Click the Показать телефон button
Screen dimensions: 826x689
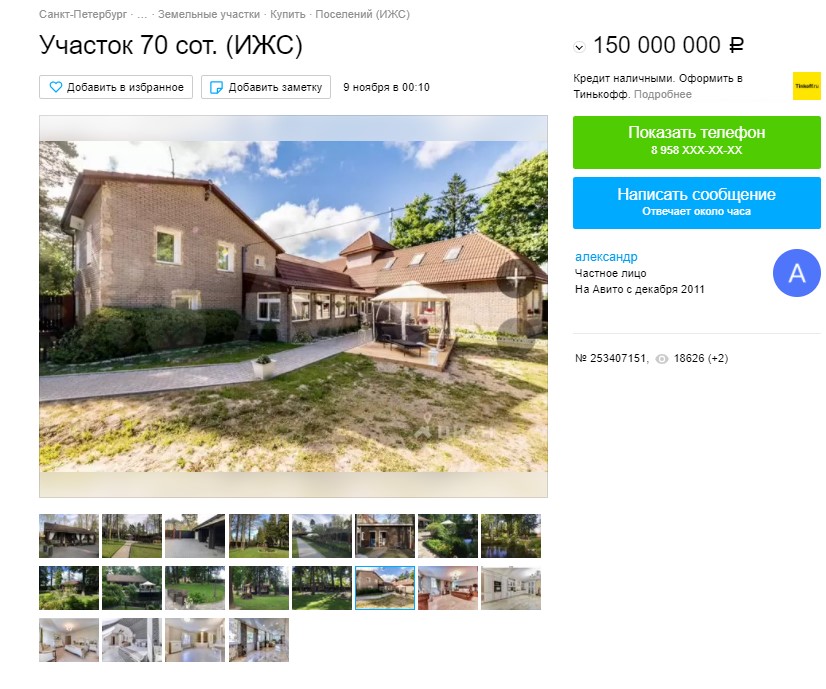(x=696, y=142)
